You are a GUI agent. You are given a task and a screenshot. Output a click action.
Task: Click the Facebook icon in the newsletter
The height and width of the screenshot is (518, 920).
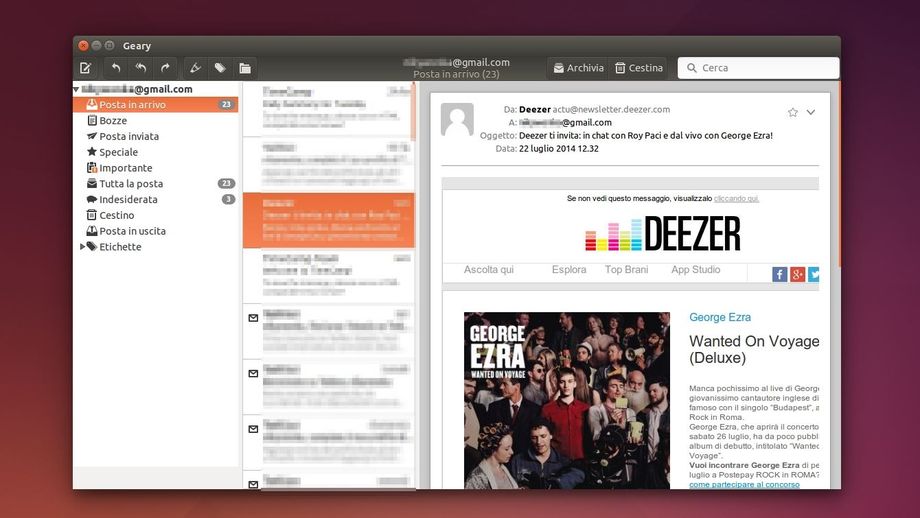[780, 275]
